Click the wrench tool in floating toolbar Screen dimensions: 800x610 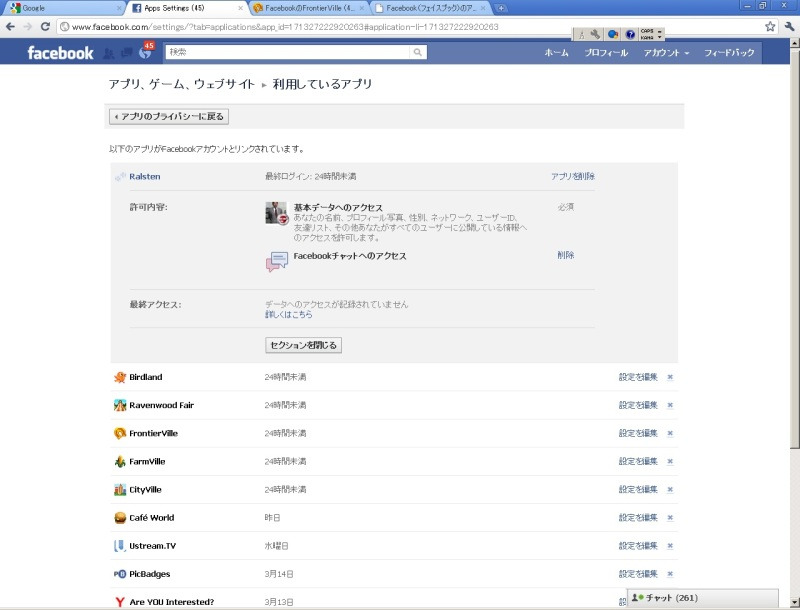click(x=595, y=34)
